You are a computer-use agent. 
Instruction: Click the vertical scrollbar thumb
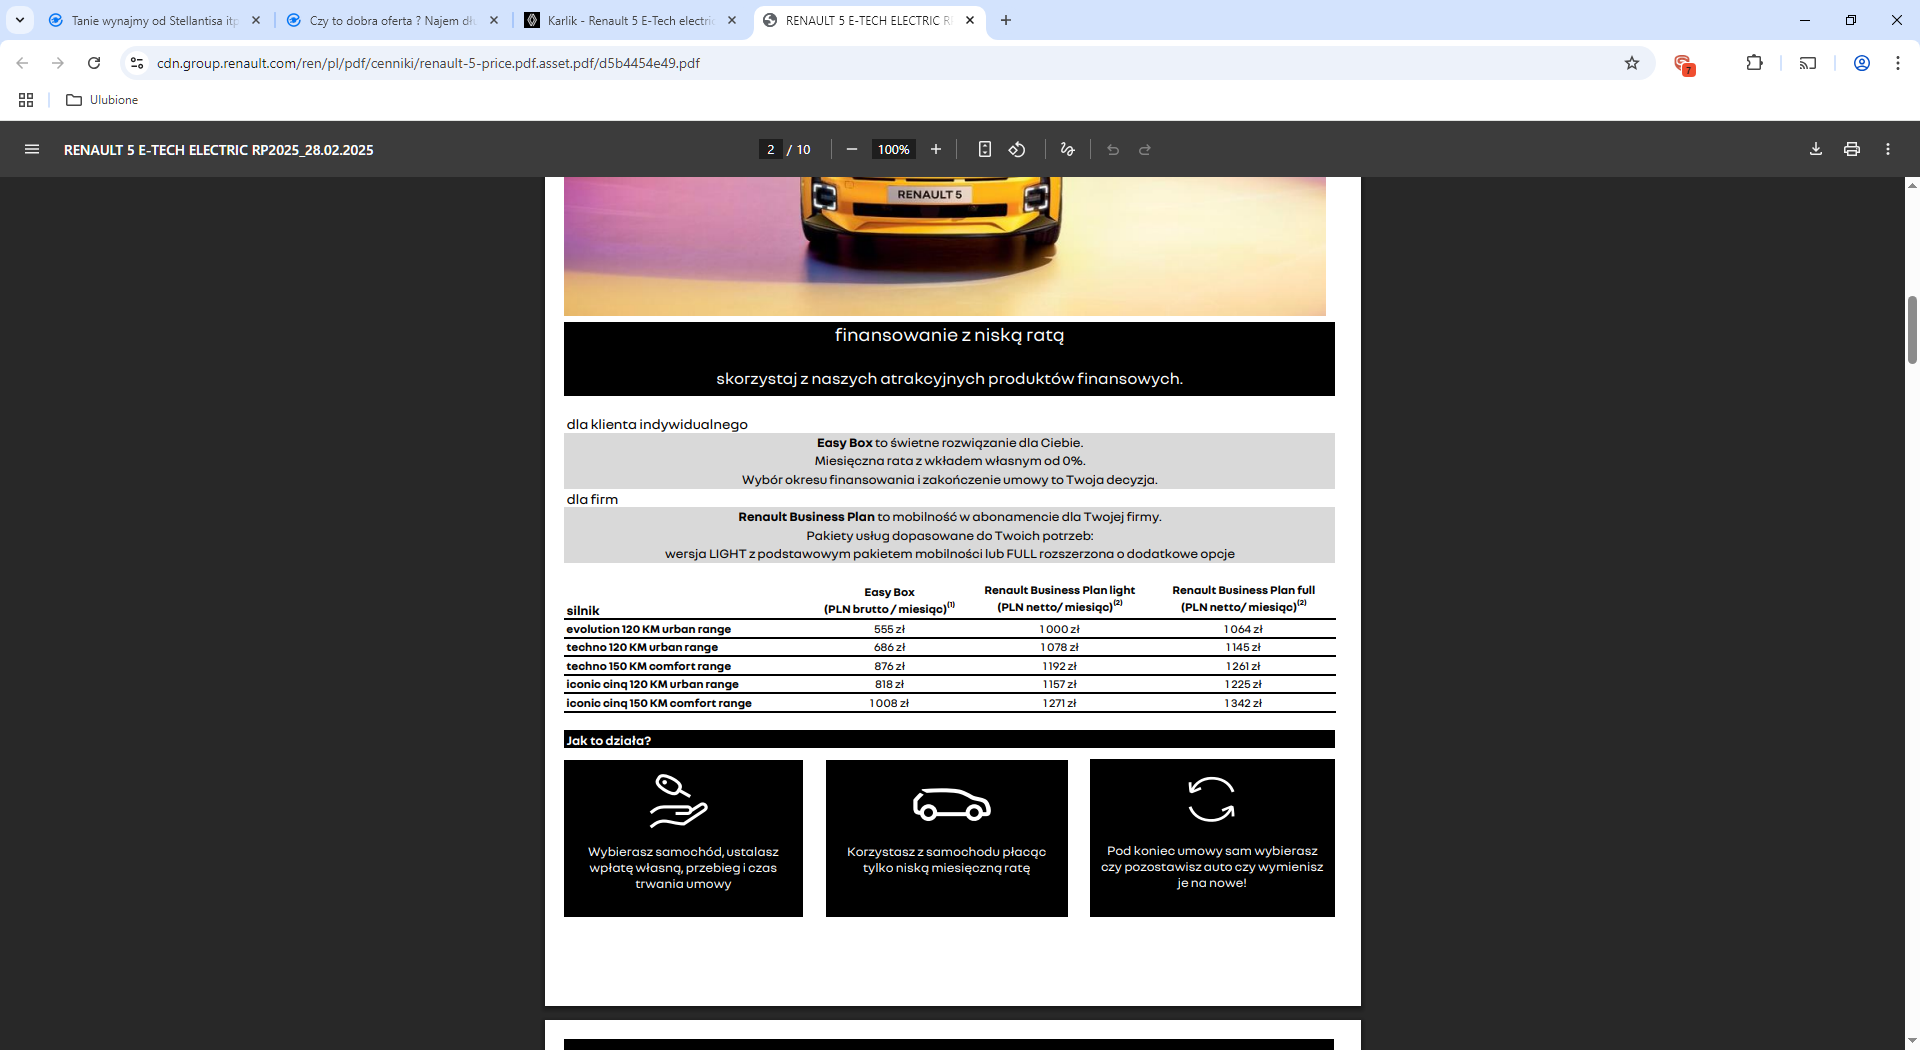coord(1912,330)
